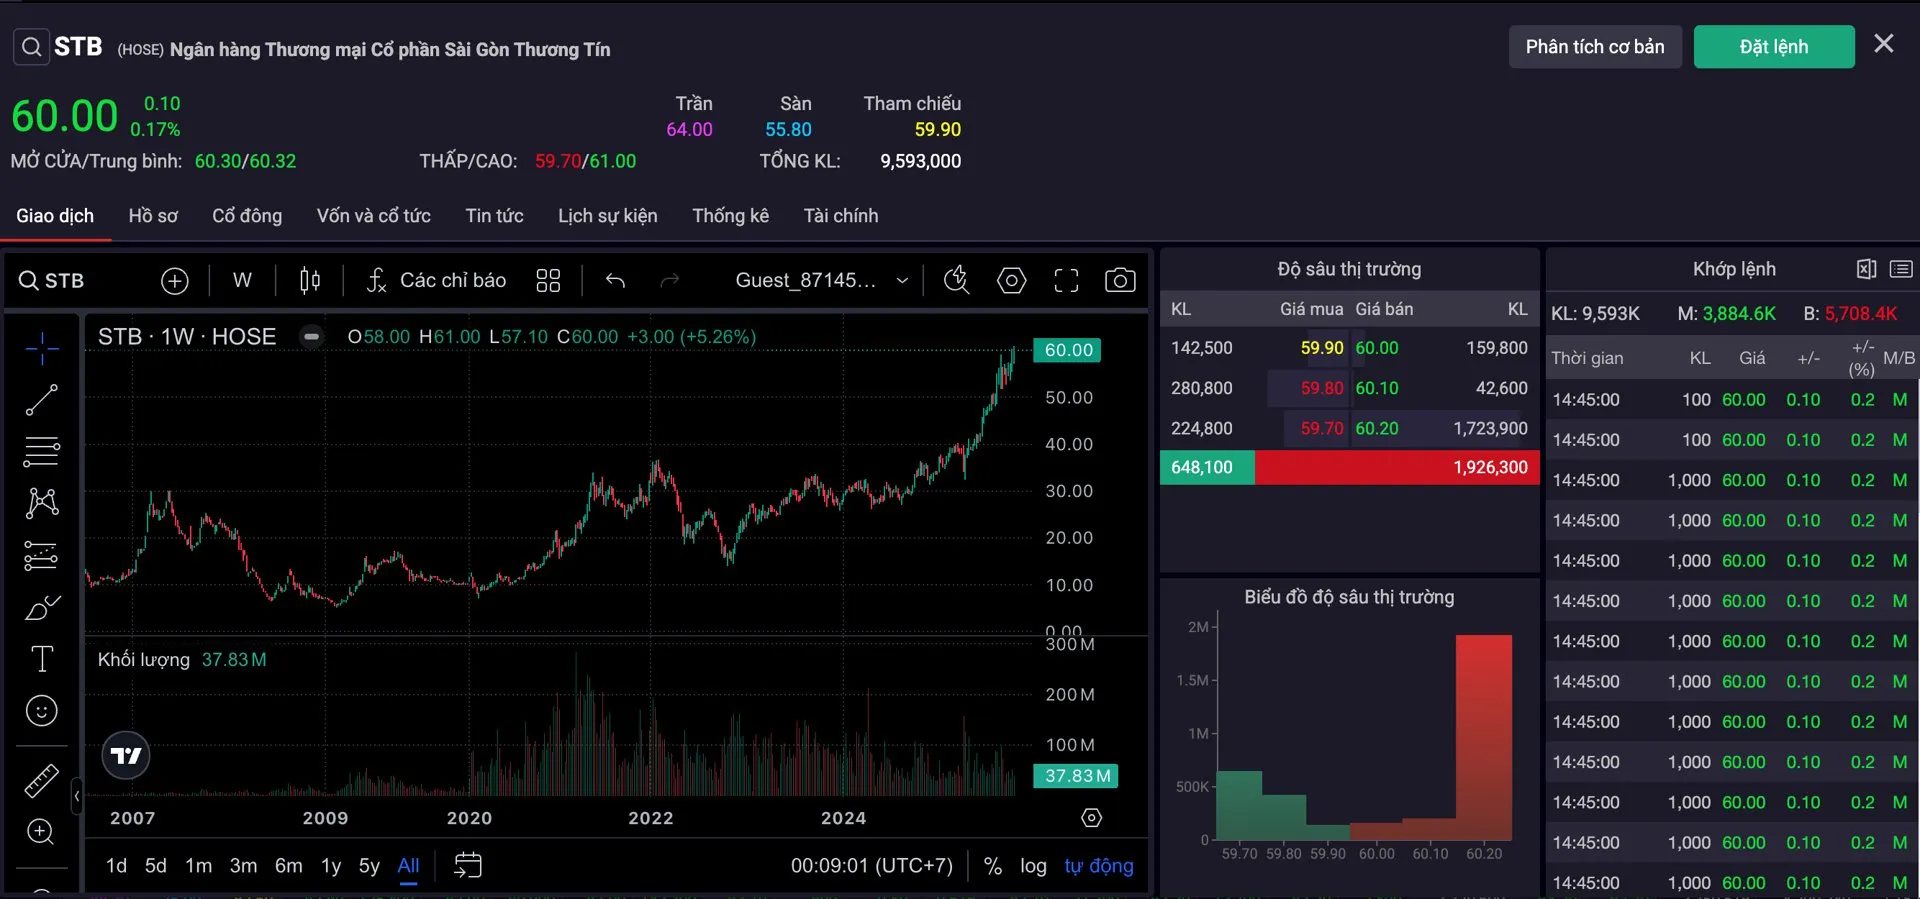The height and width of the screenshot is (899, 1920).
Task: Open chart settings hexagon icon
Action: pyautogui.click(x=1012, y=281)
